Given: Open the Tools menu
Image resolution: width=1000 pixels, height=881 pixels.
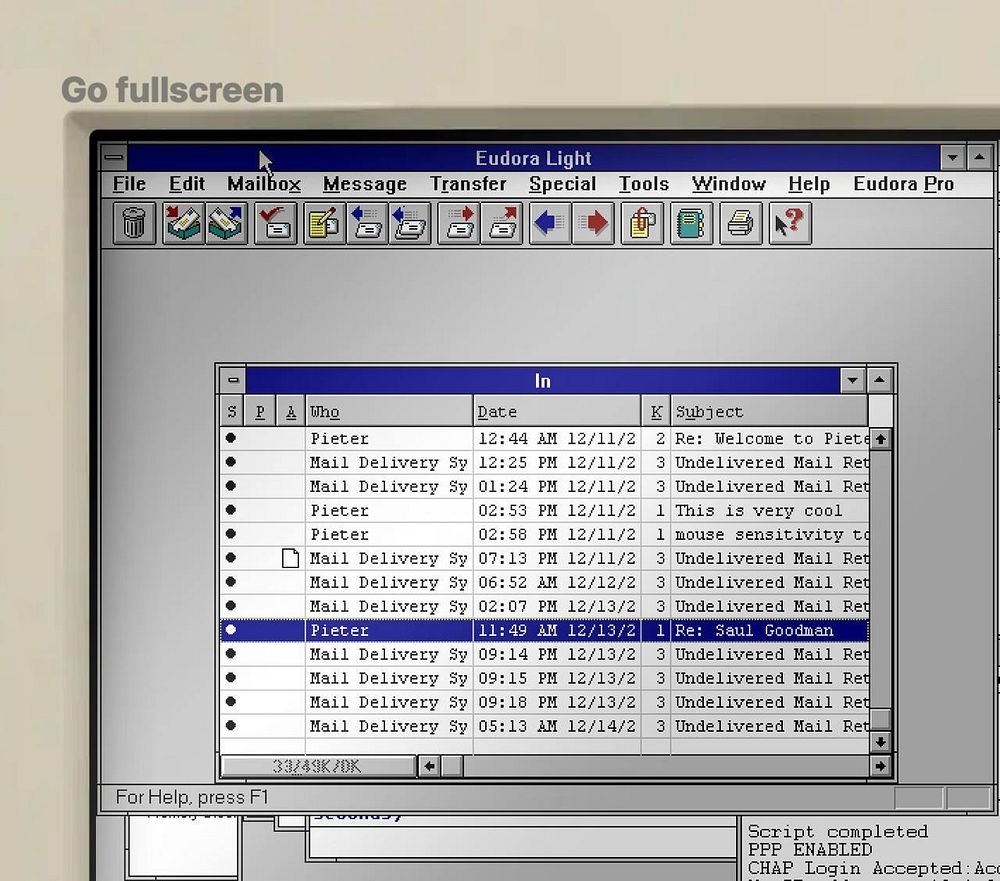Looking at the screenshot, I should 644,184.
